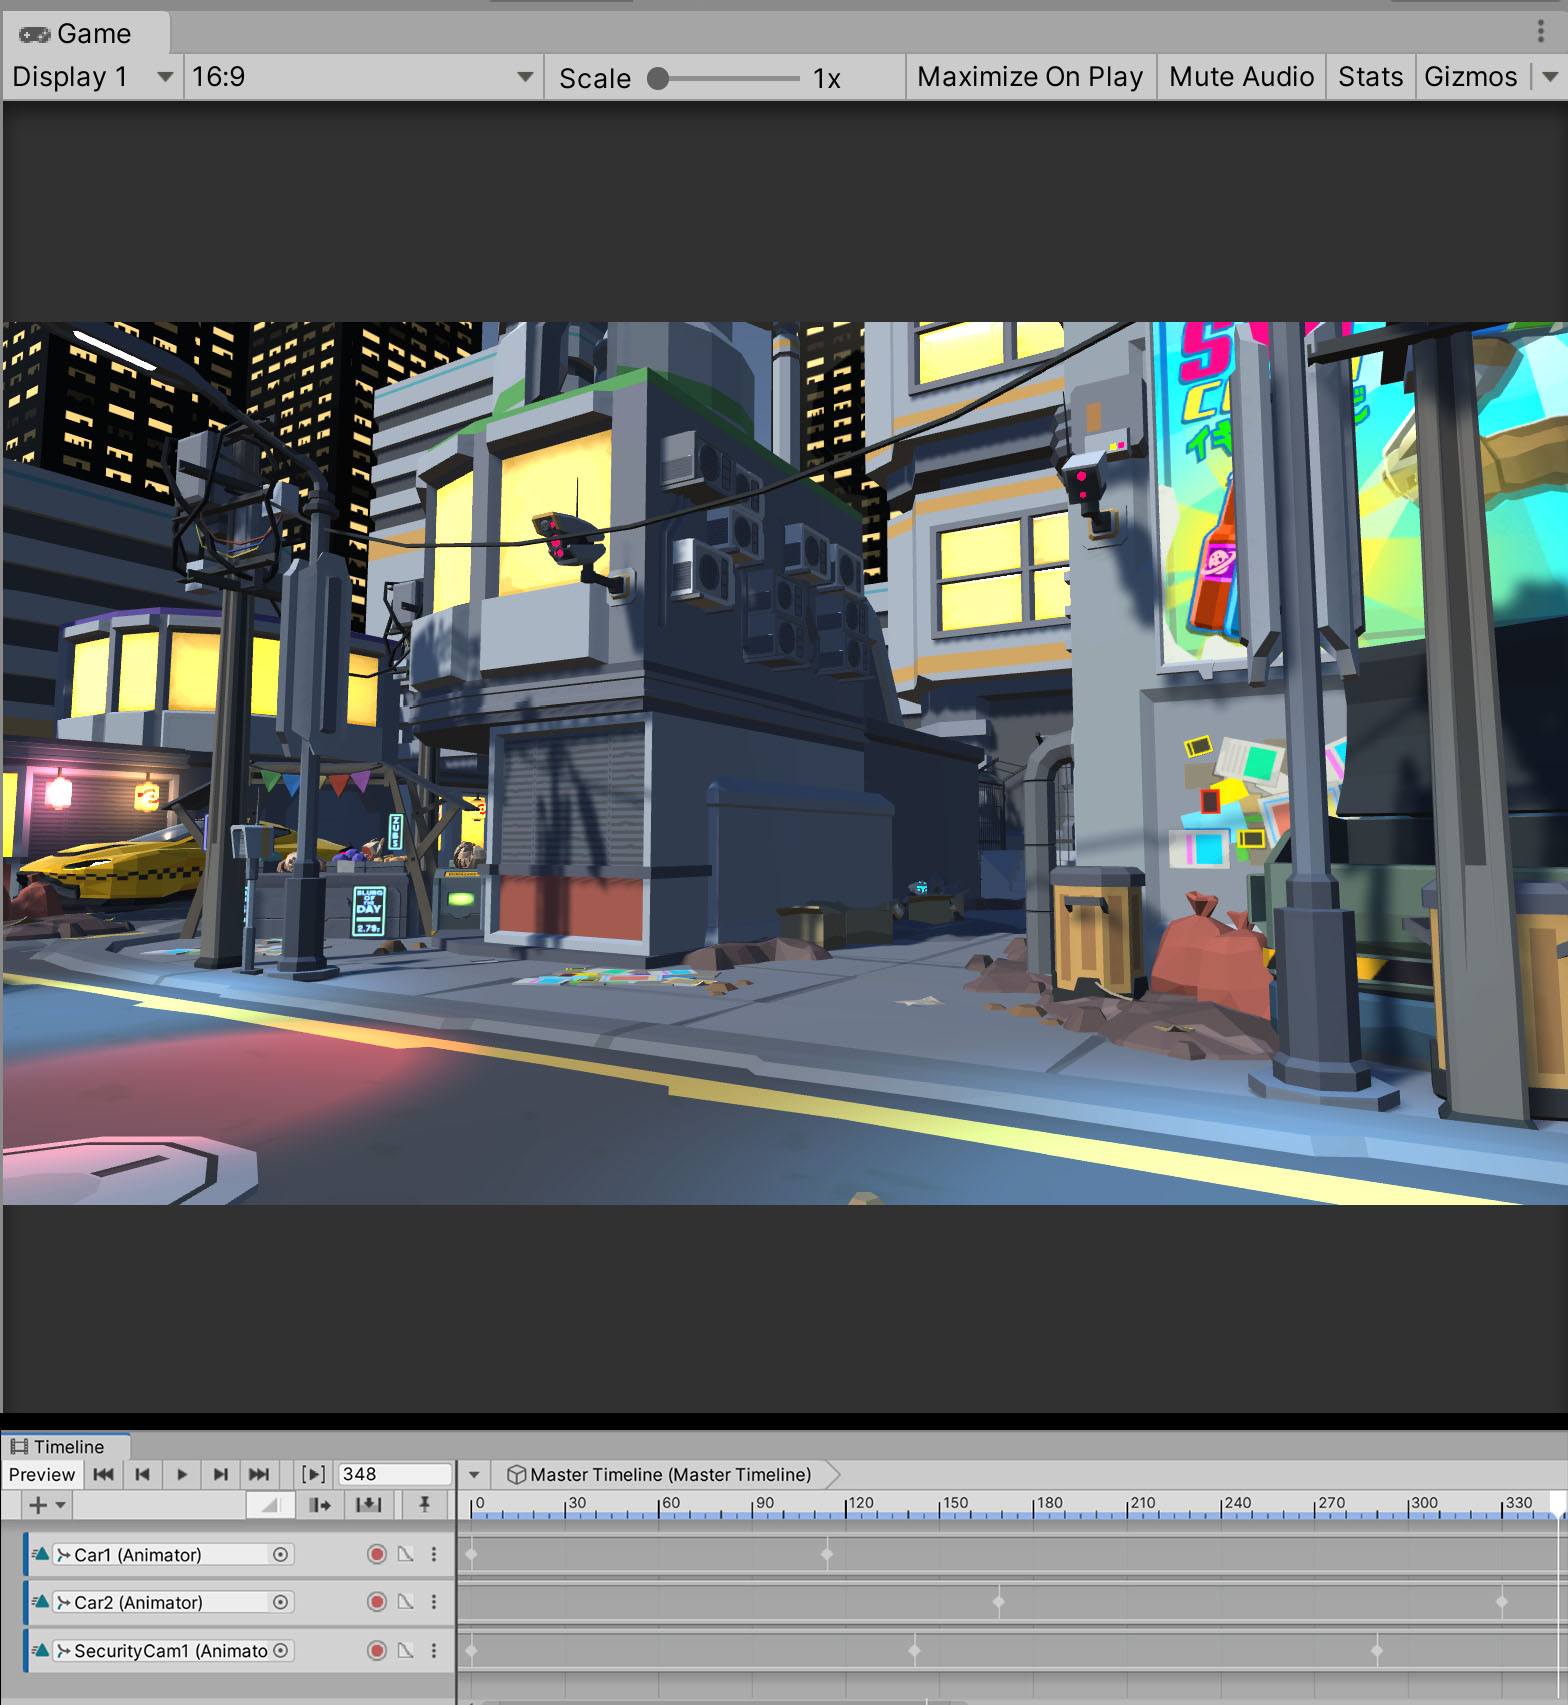
Task: Open the 16:9 aspect ratio dropdown
Action: pos(362,77)
